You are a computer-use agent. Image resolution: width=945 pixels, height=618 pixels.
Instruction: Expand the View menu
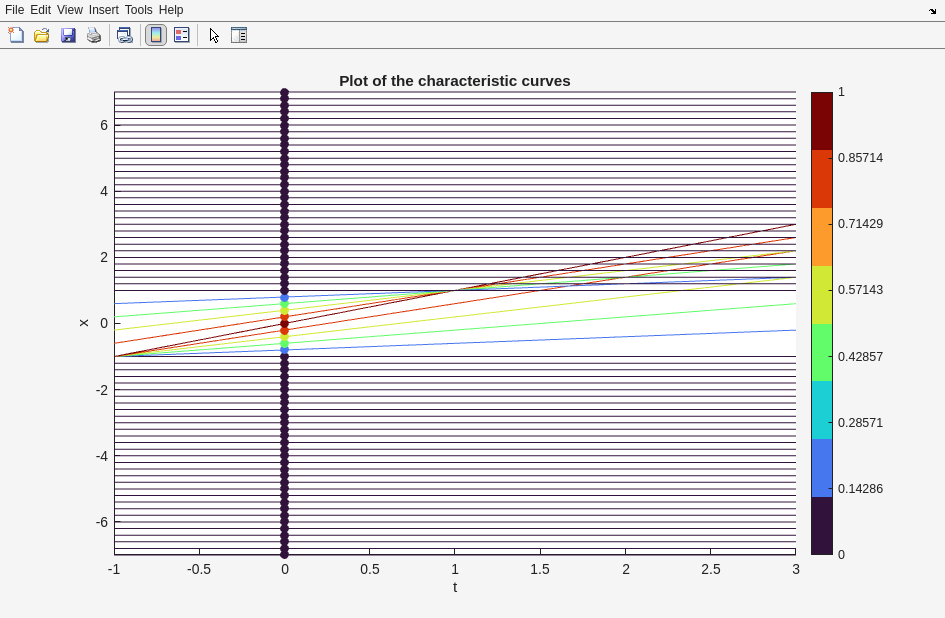70,10
